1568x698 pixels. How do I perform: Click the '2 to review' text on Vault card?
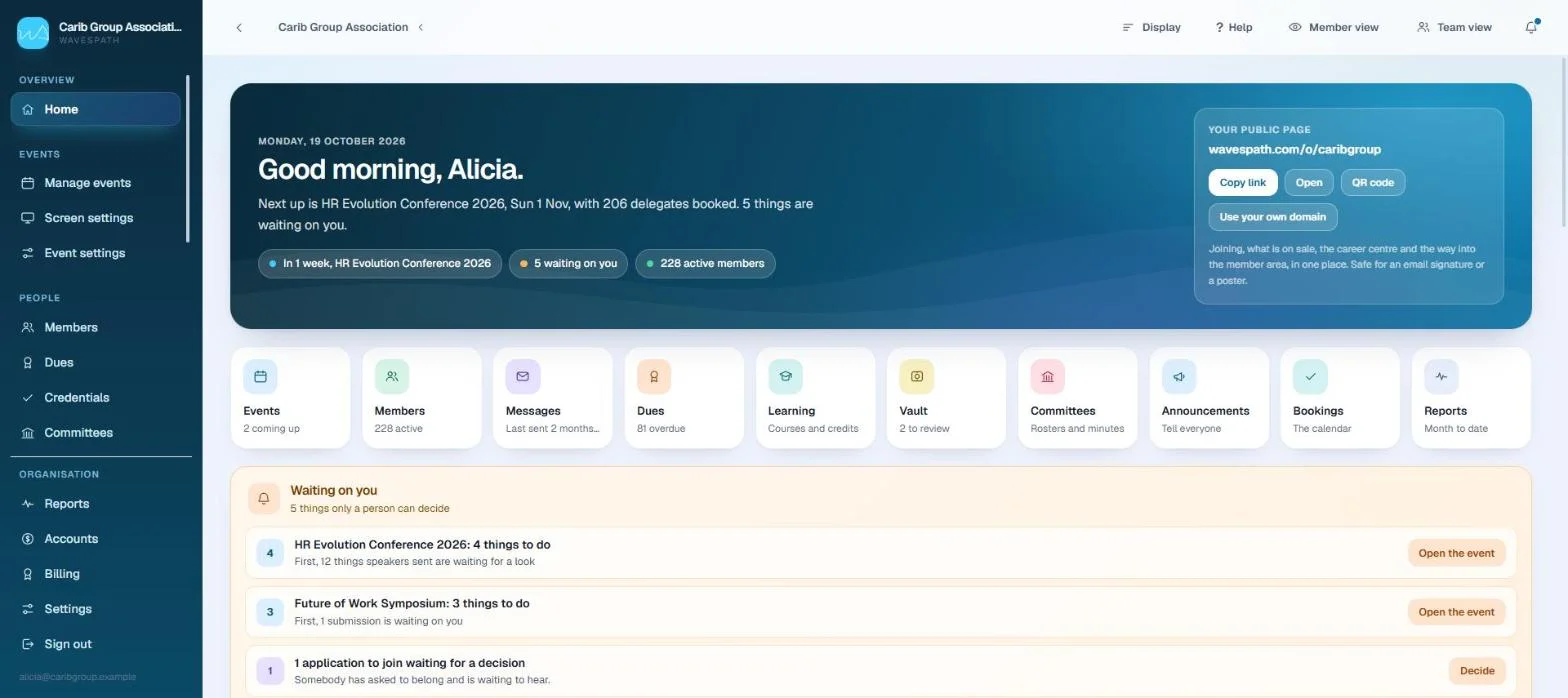924,429
